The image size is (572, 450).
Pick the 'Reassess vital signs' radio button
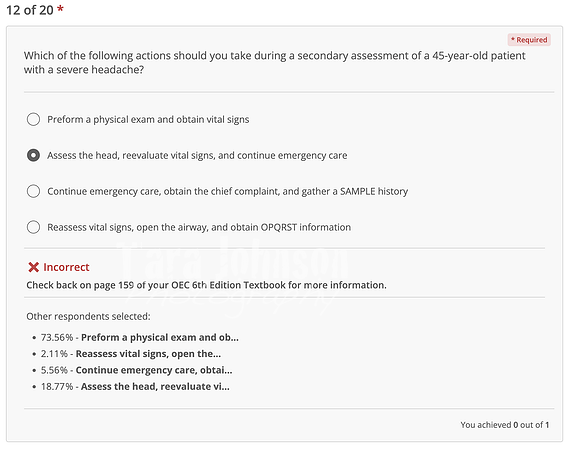tap(33, 227)
